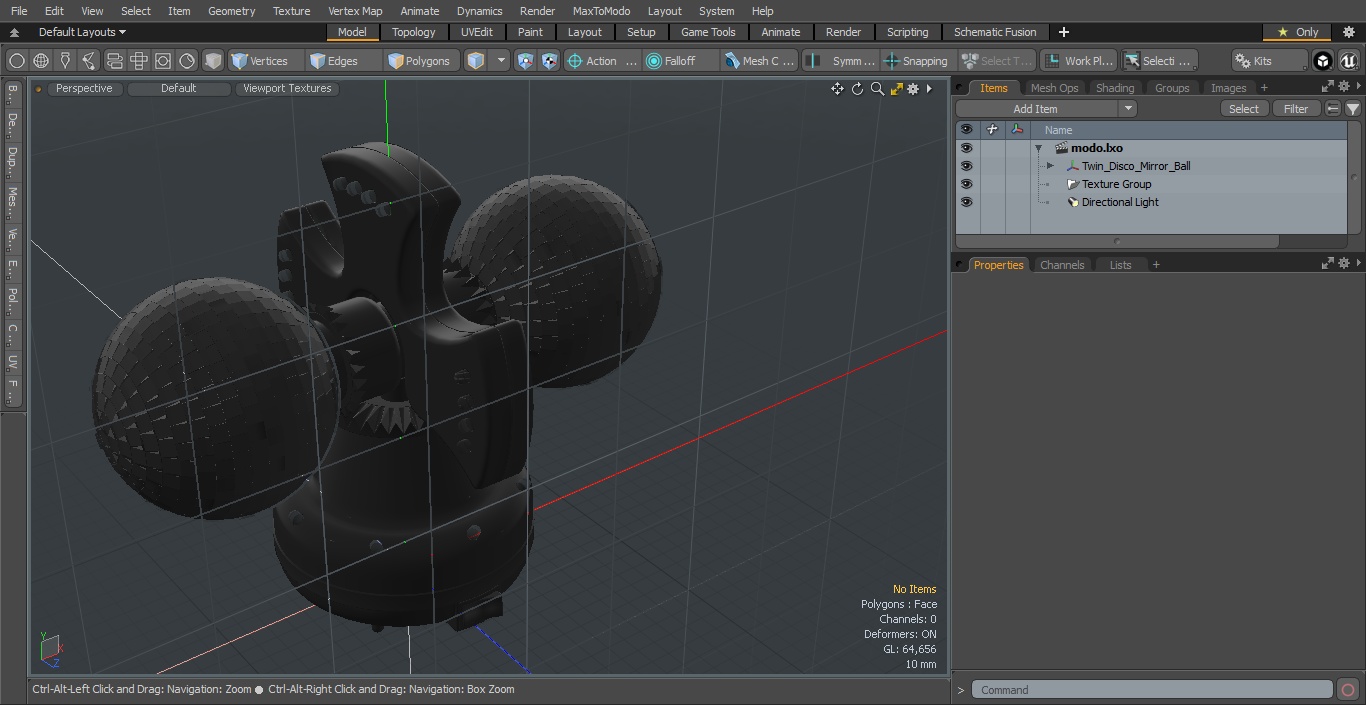Image resolution: width=1366 pixels, height=705 pixels.
Task: Click the Falloff tool icon
Action: click(655, 61)
